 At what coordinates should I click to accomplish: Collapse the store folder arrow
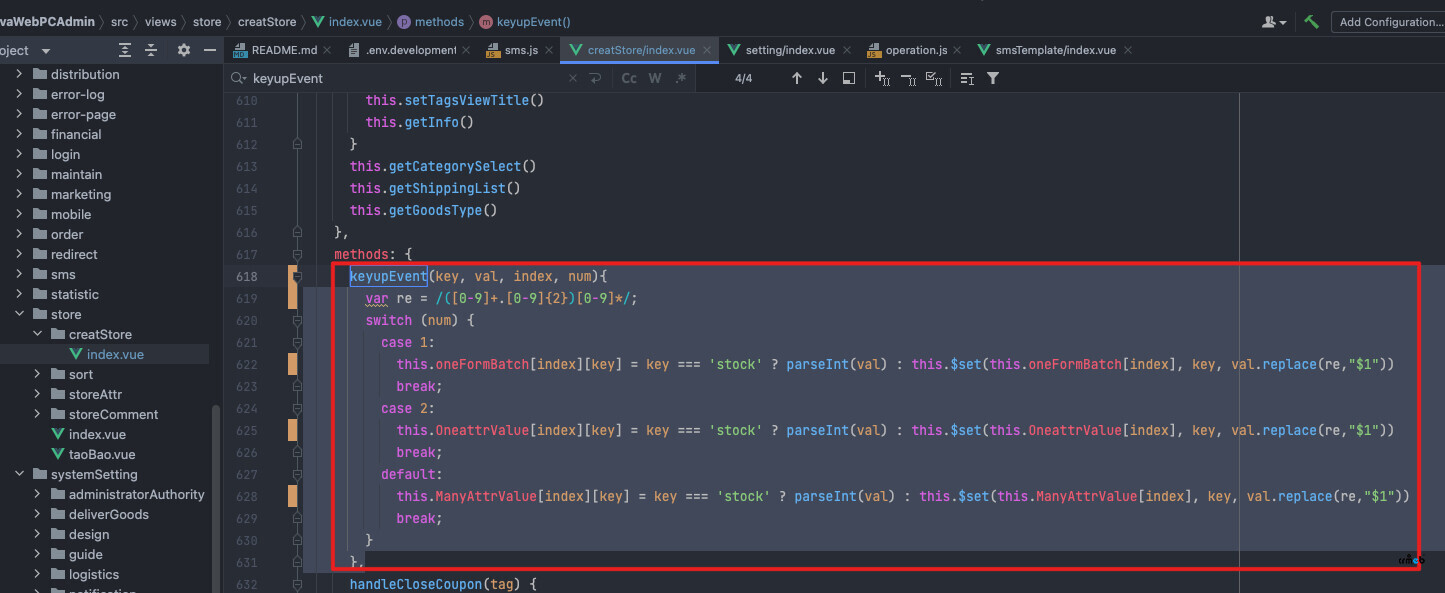(19, 314)
